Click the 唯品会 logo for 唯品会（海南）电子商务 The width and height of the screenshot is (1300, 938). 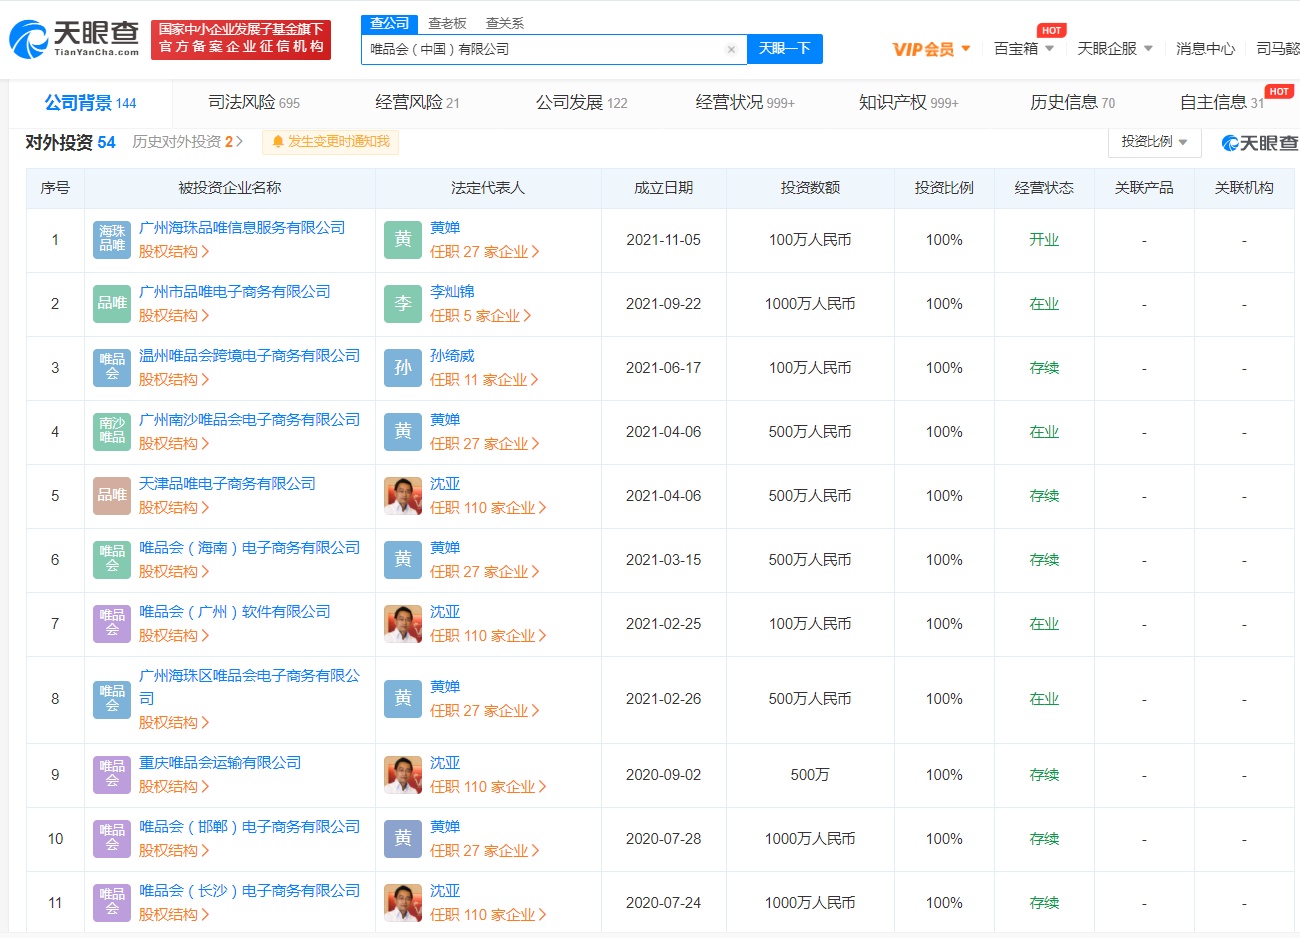[x=112, y=560]
